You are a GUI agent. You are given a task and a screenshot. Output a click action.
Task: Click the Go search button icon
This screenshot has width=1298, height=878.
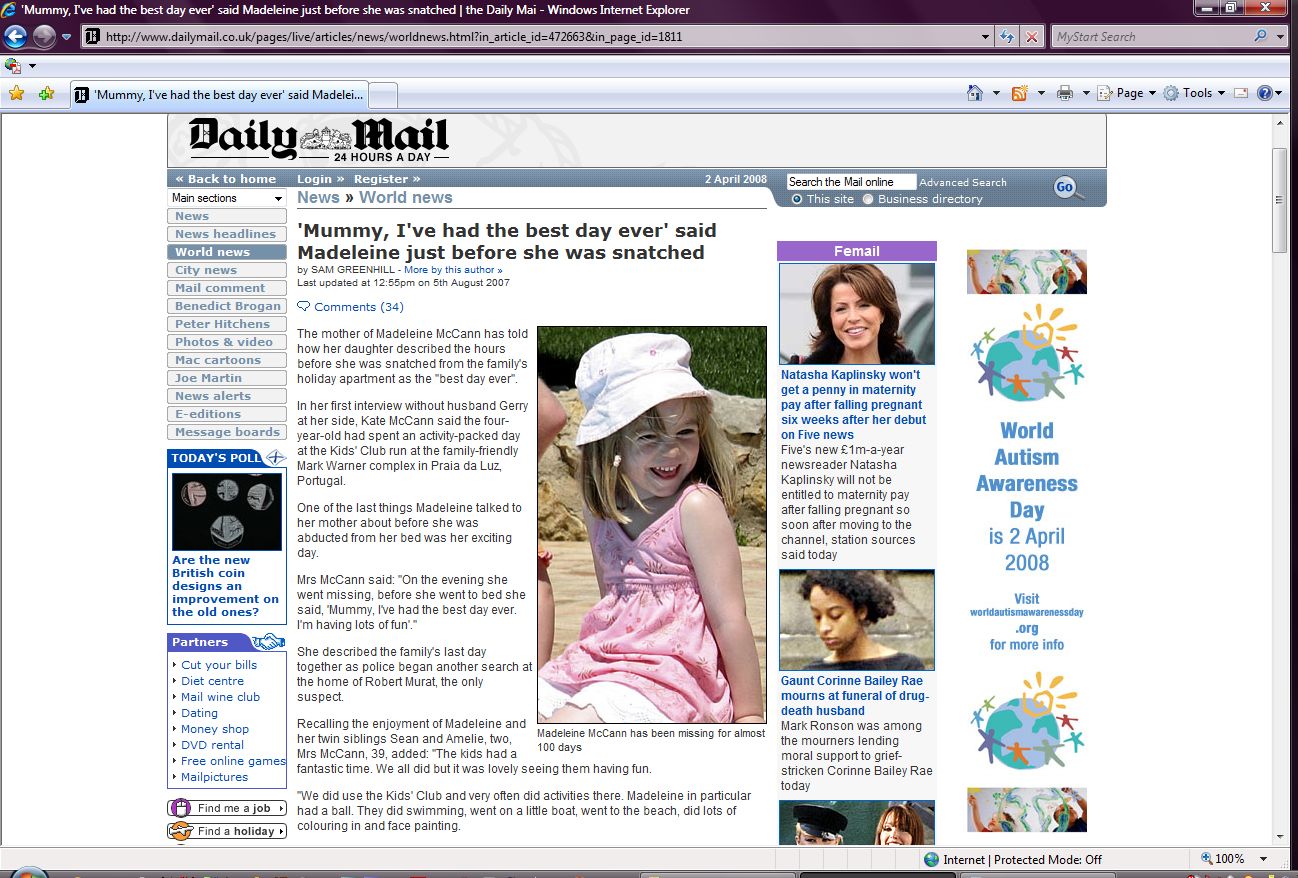[x=1066, y=187]
